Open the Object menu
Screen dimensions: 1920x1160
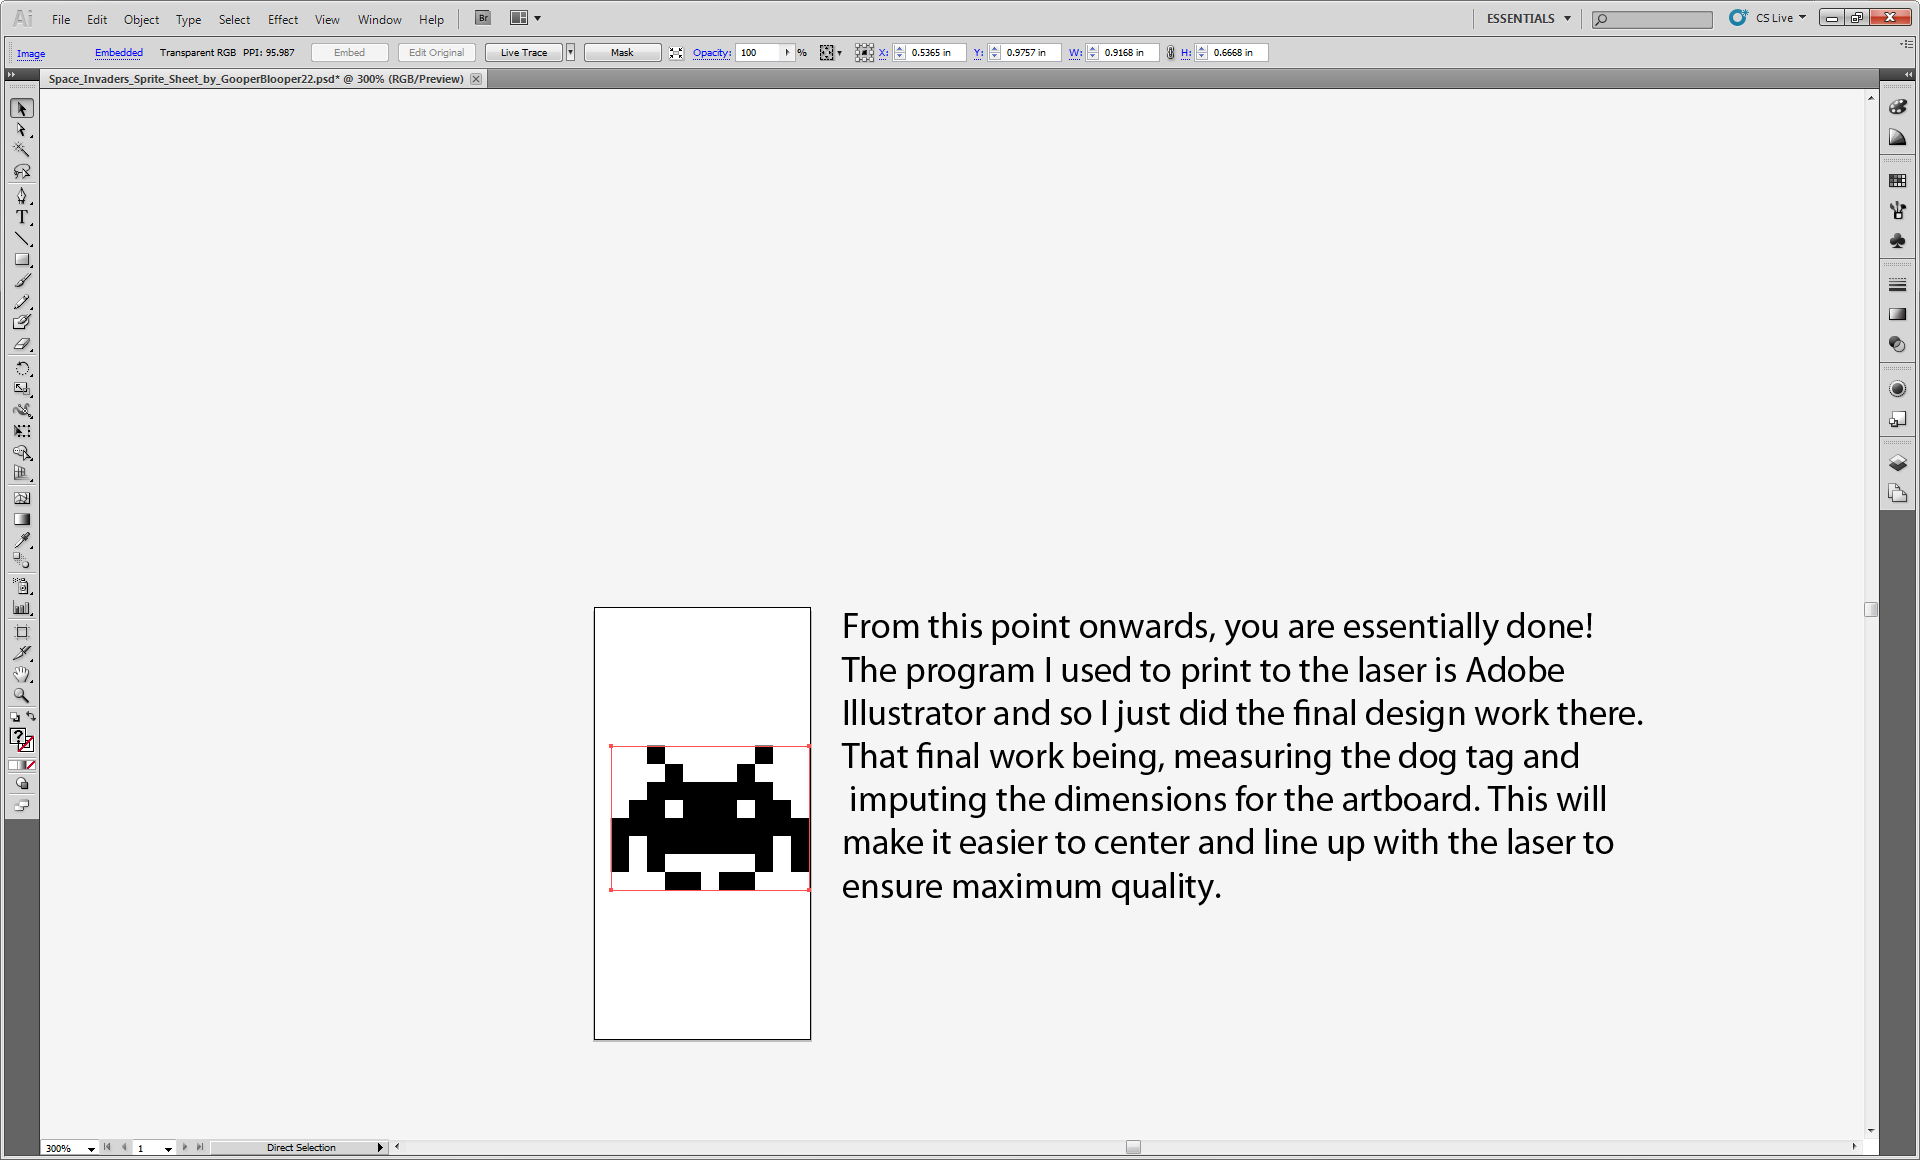tap(141, 19)
